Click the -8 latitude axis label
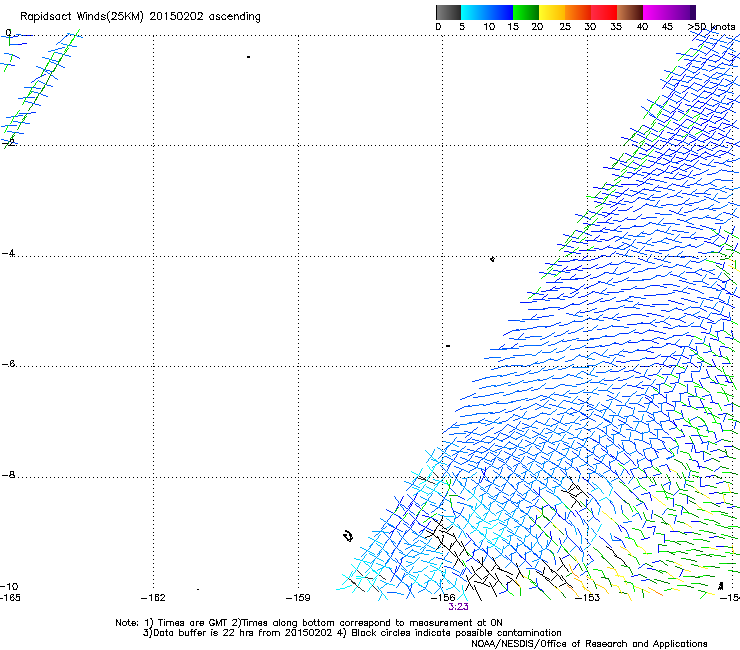The image size is (740, 650). pyautogui.click(x=8, y=474)
